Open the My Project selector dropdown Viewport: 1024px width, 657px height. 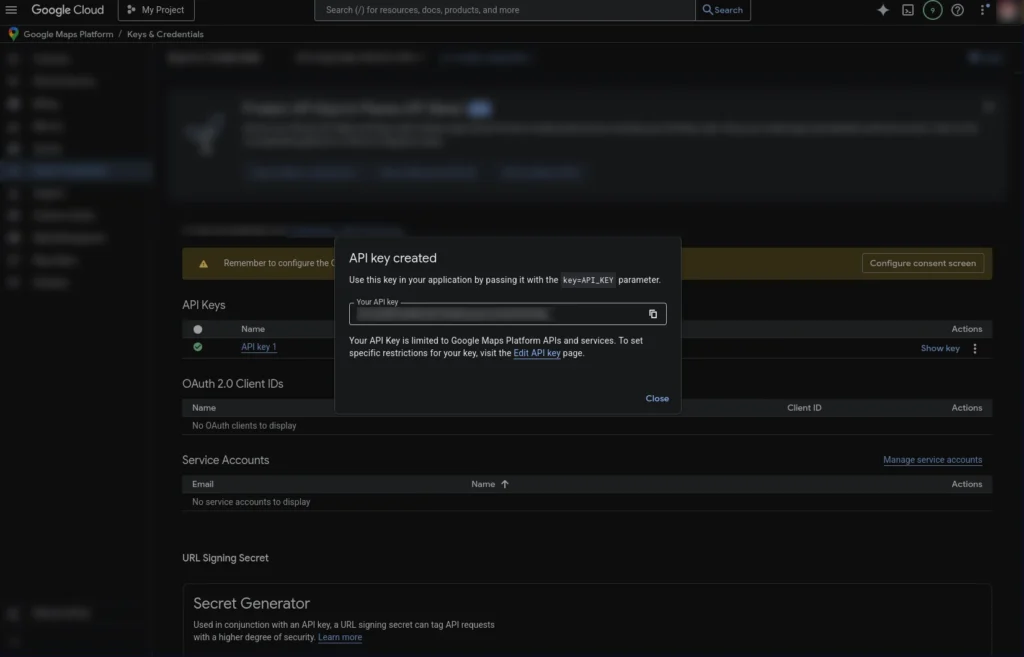[156, 10]
